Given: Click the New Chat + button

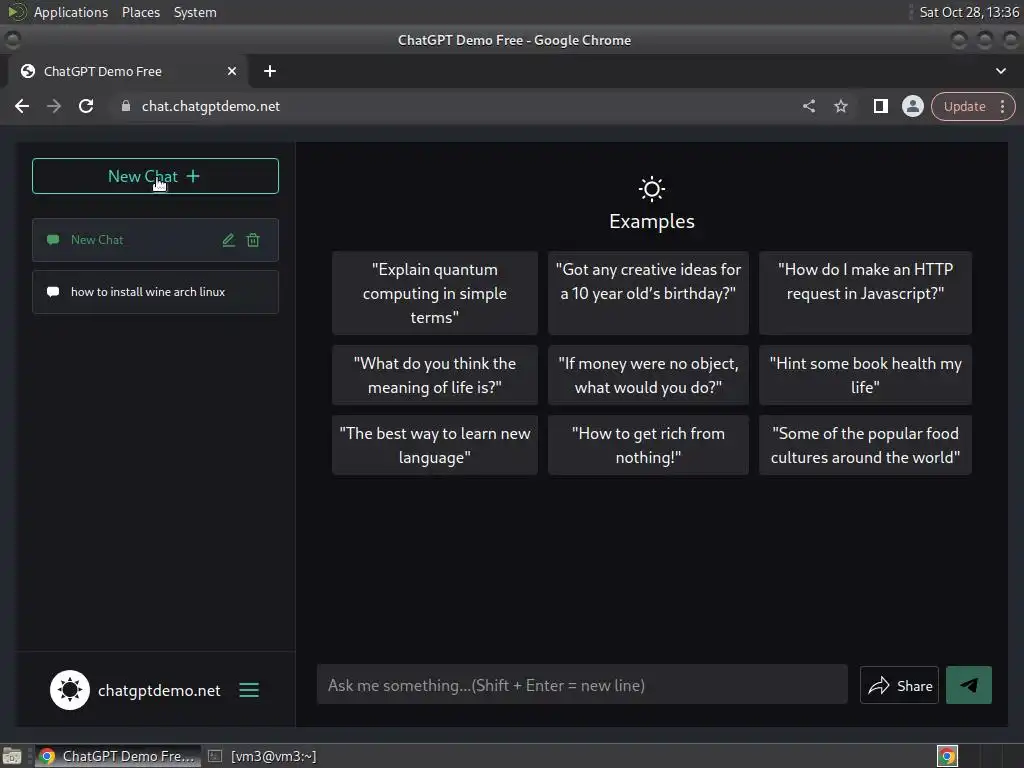Looking at the screenshot, I should (x=155, y=176).
